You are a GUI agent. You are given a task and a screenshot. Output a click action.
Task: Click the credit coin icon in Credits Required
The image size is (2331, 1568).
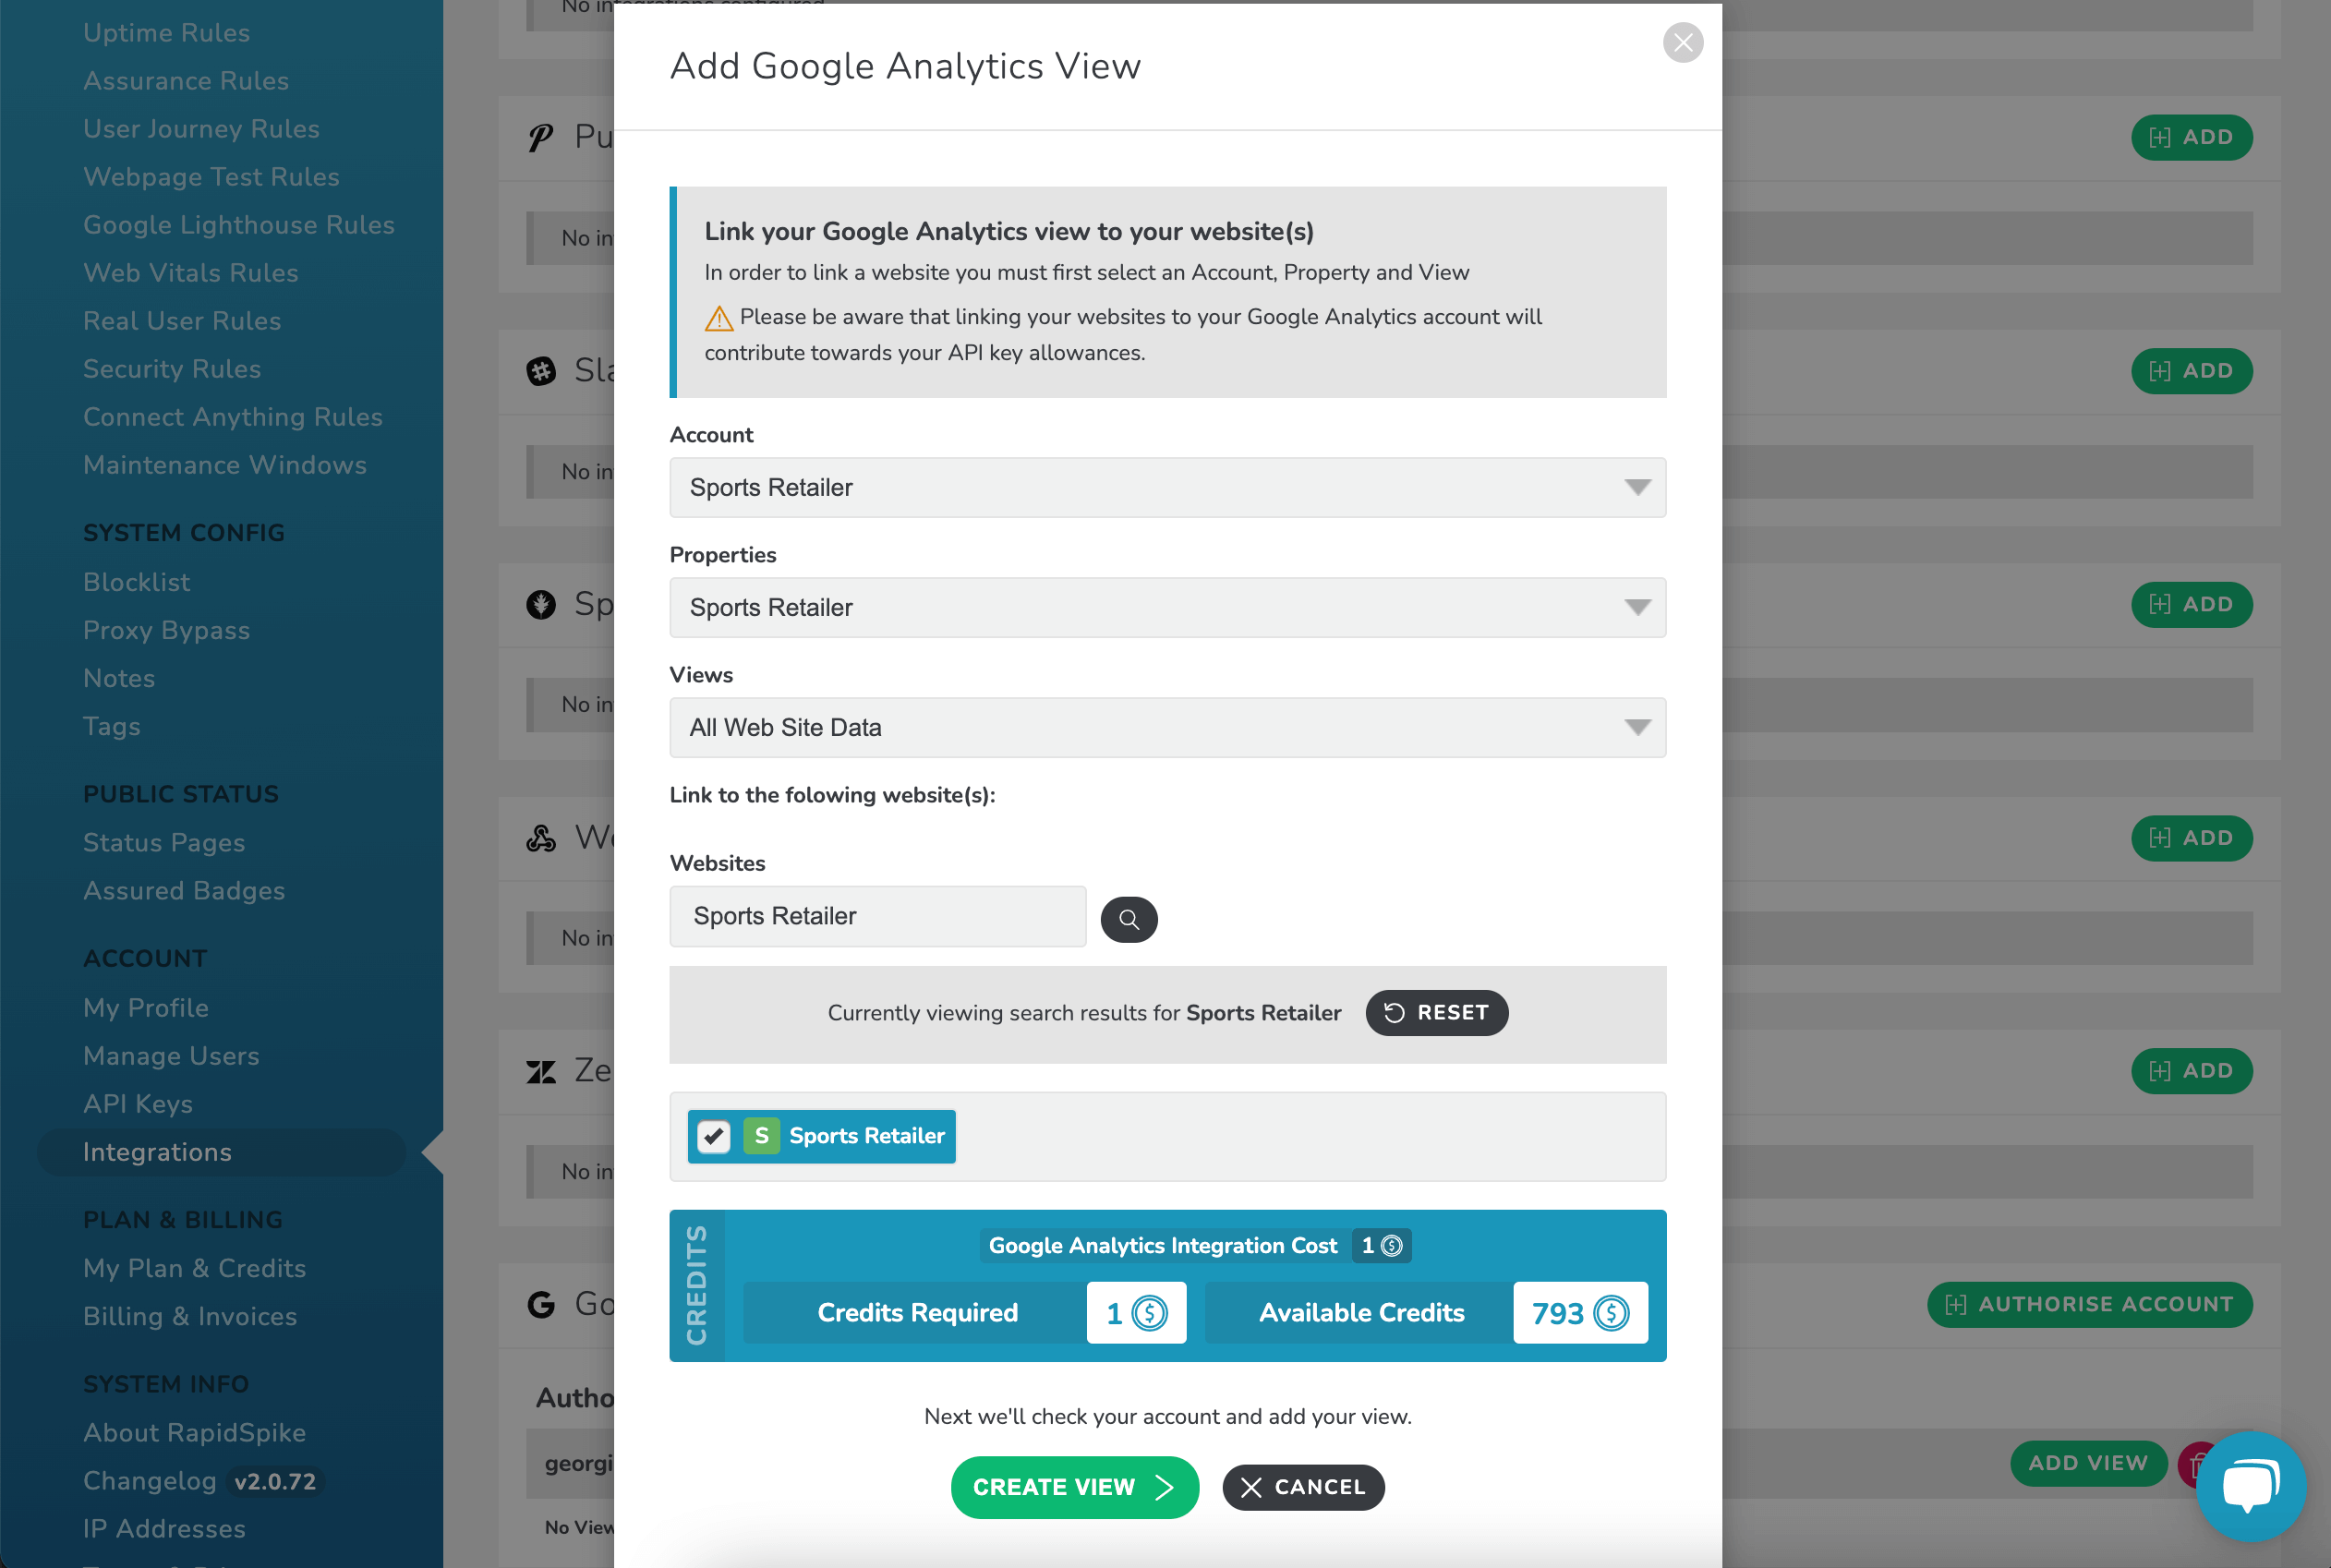pos(1150,1313)
